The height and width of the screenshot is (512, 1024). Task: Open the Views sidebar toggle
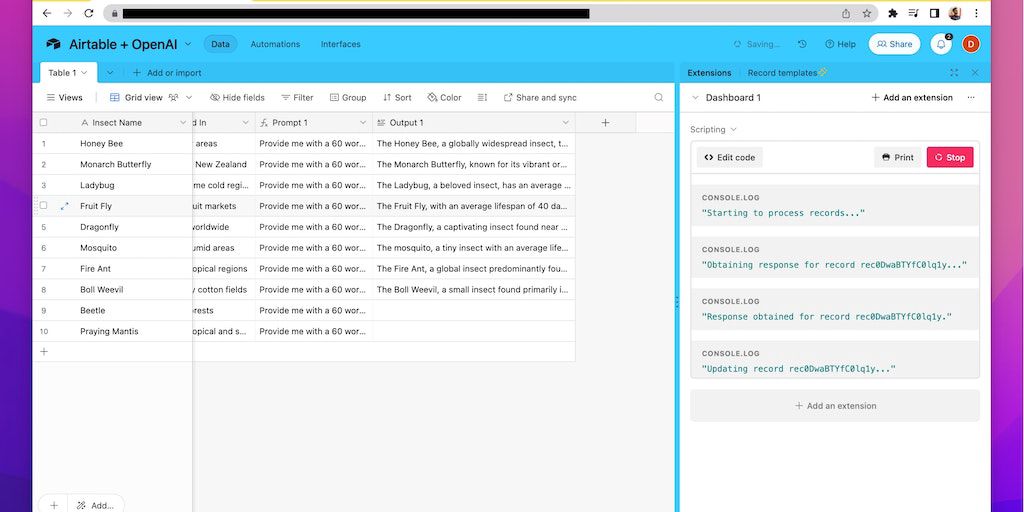(64, 98)
